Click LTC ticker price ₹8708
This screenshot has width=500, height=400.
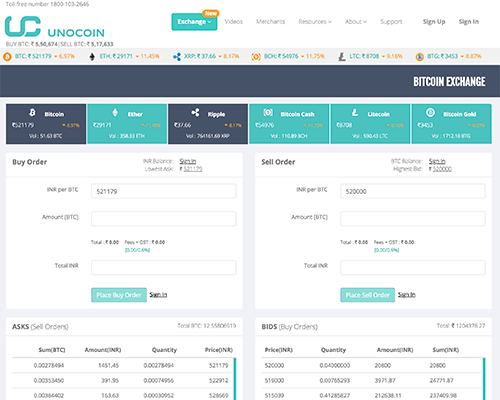pos(370,56)
